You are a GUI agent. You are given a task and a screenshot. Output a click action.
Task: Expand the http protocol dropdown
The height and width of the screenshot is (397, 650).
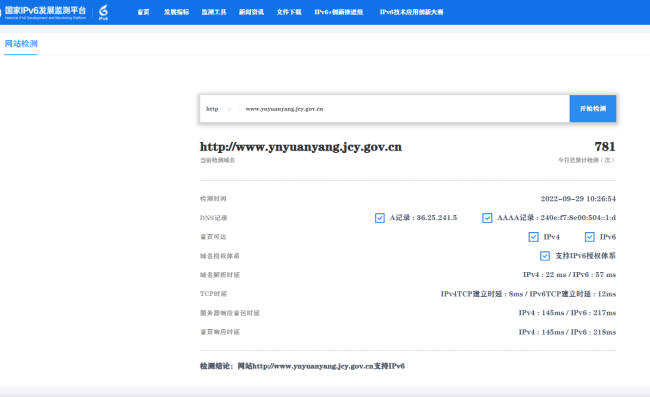pyautogui.click(x=219, y=109)
